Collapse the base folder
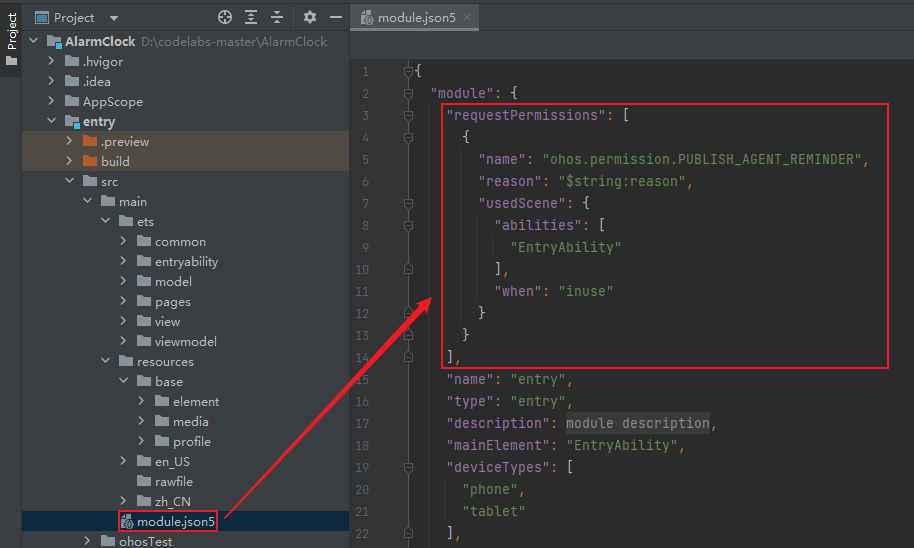 [124, 381]
